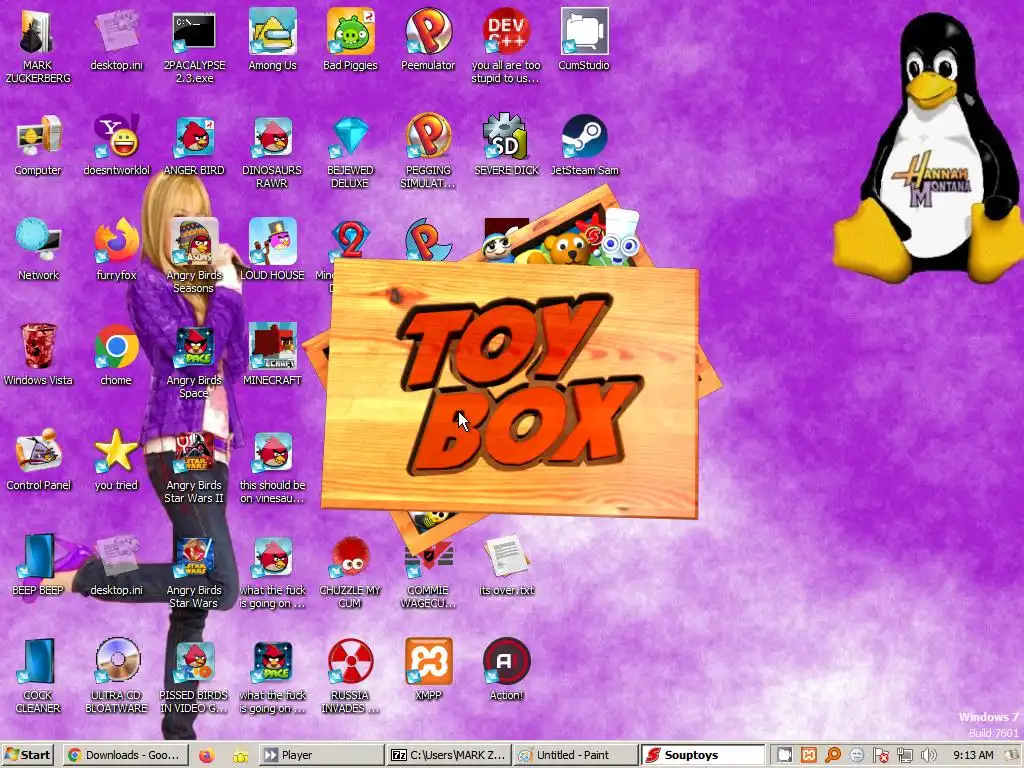Open Angry Birds Star Wars II shortcut
This screenshot has height=768, width=1024.
(194, 452)
